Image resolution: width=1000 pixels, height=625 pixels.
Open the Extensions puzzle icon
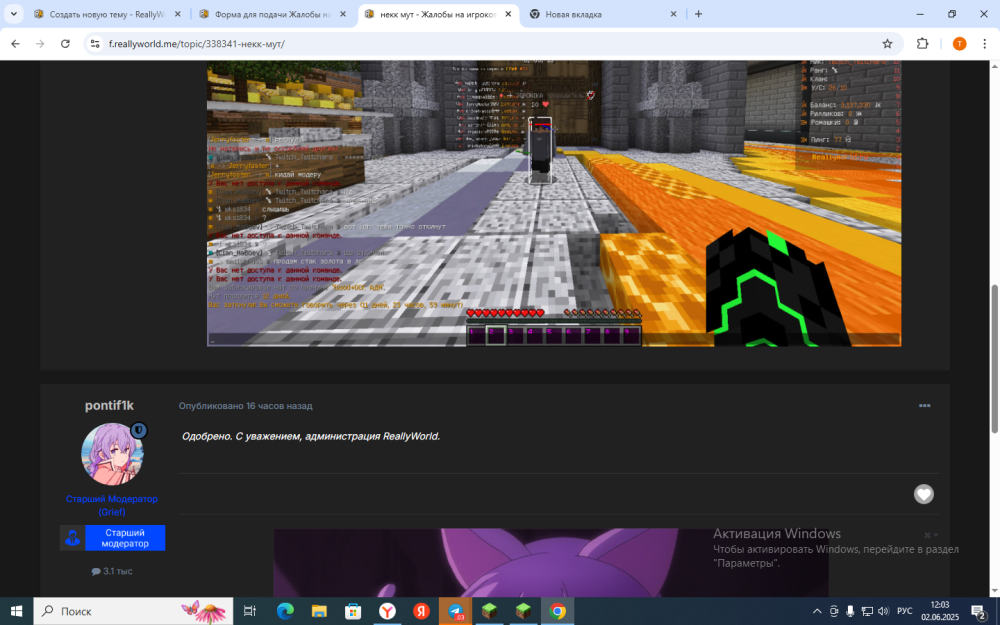coord(922,43)
